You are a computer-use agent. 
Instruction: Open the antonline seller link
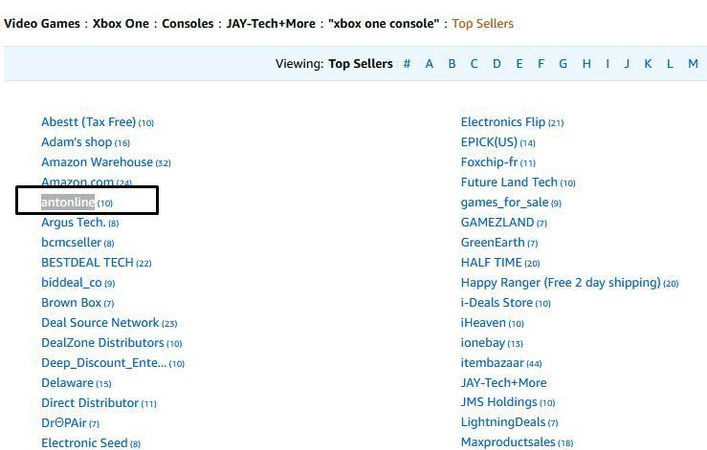pos(68,202)
